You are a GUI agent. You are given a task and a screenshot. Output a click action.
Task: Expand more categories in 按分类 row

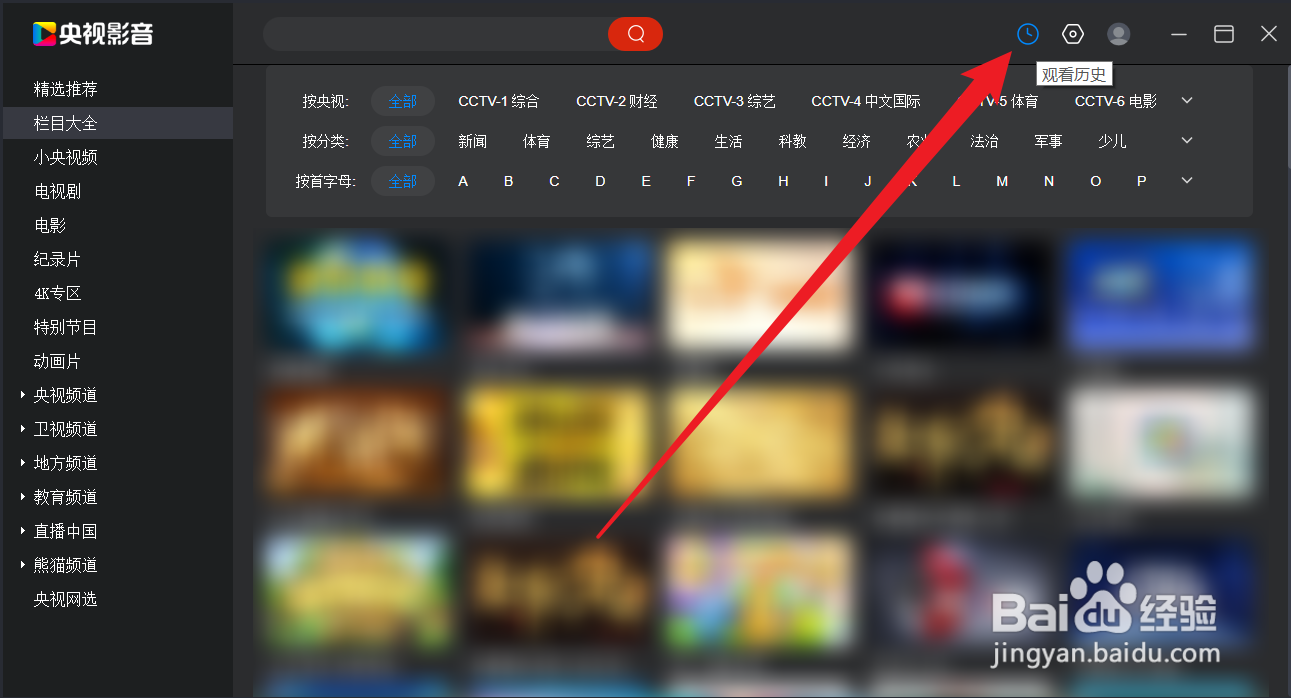pyautogui.click(x=1187, y=141)
